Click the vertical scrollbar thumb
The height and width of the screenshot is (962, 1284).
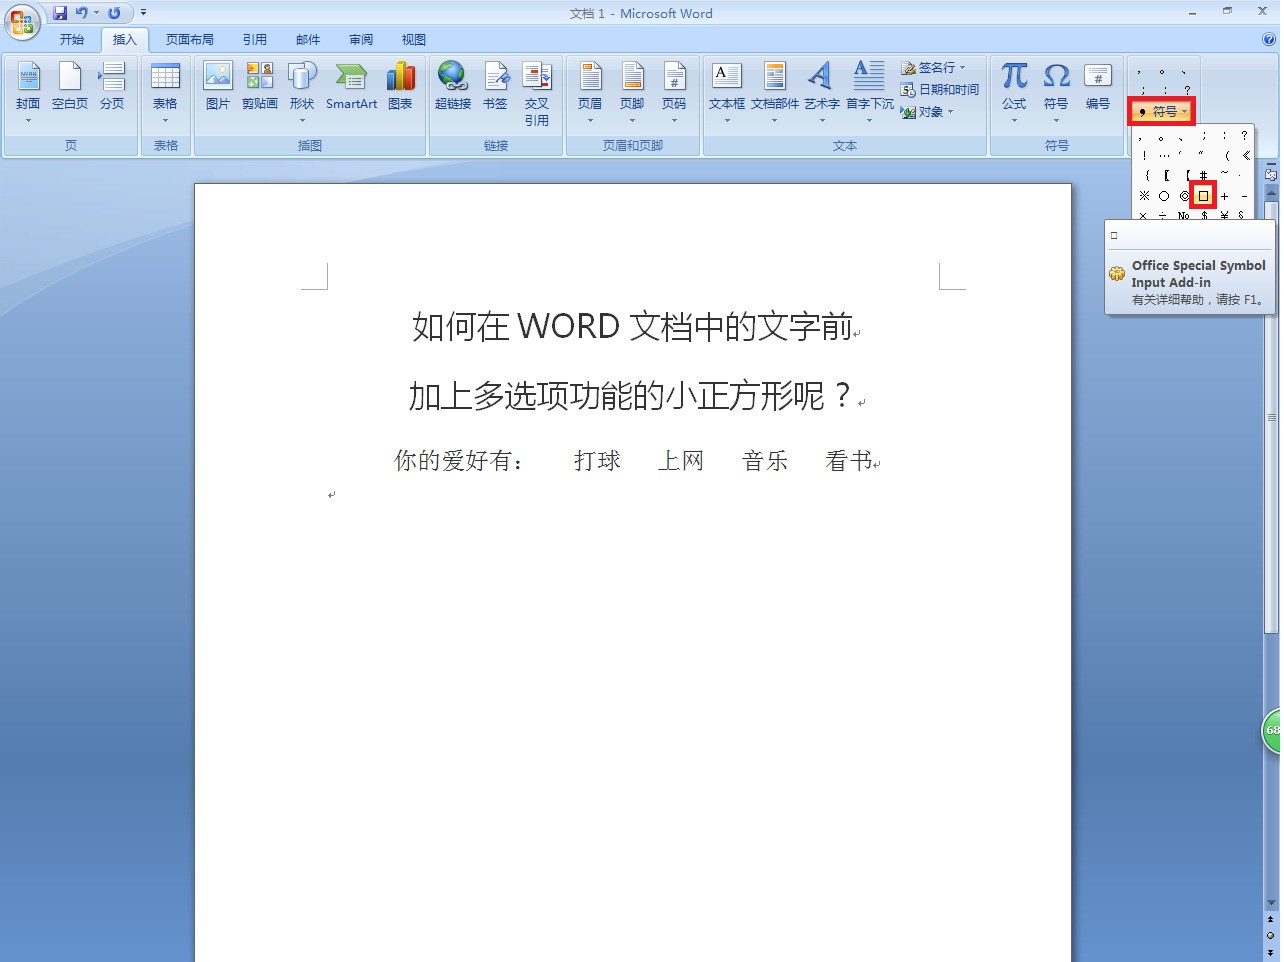[x=1271, y=420]
